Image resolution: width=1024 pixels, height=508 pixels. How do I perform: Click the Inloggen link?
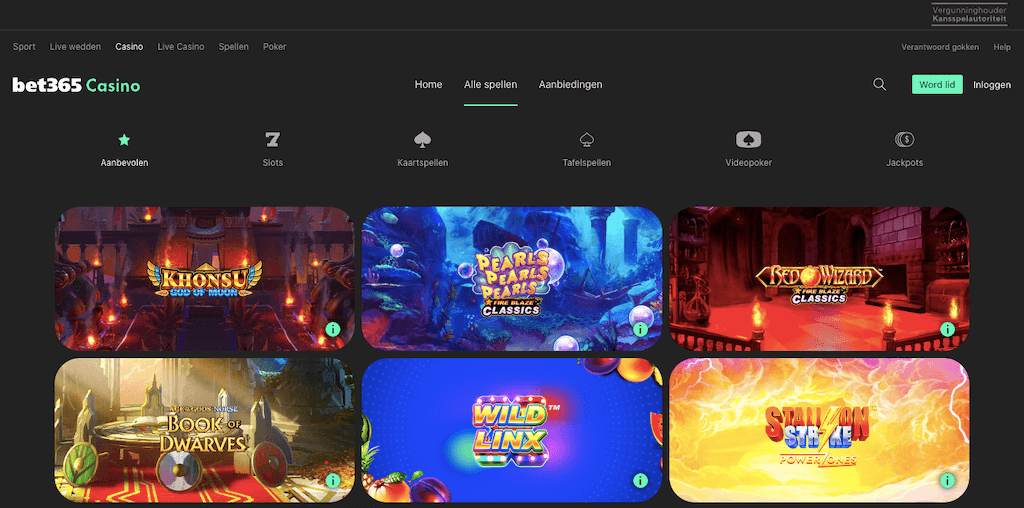pyautogui.click(x=992, y=85)
